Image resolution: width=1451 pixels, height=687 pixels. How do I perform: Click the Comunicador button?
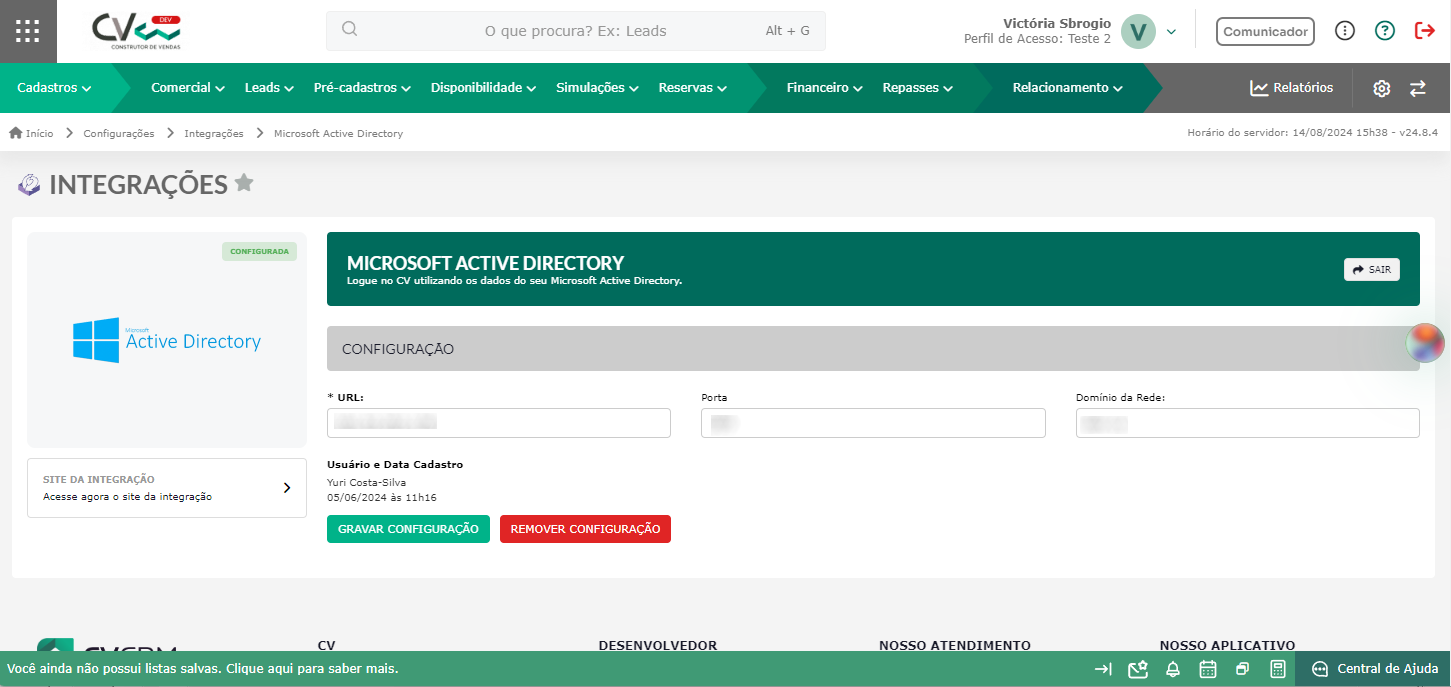click(1265, 31)
